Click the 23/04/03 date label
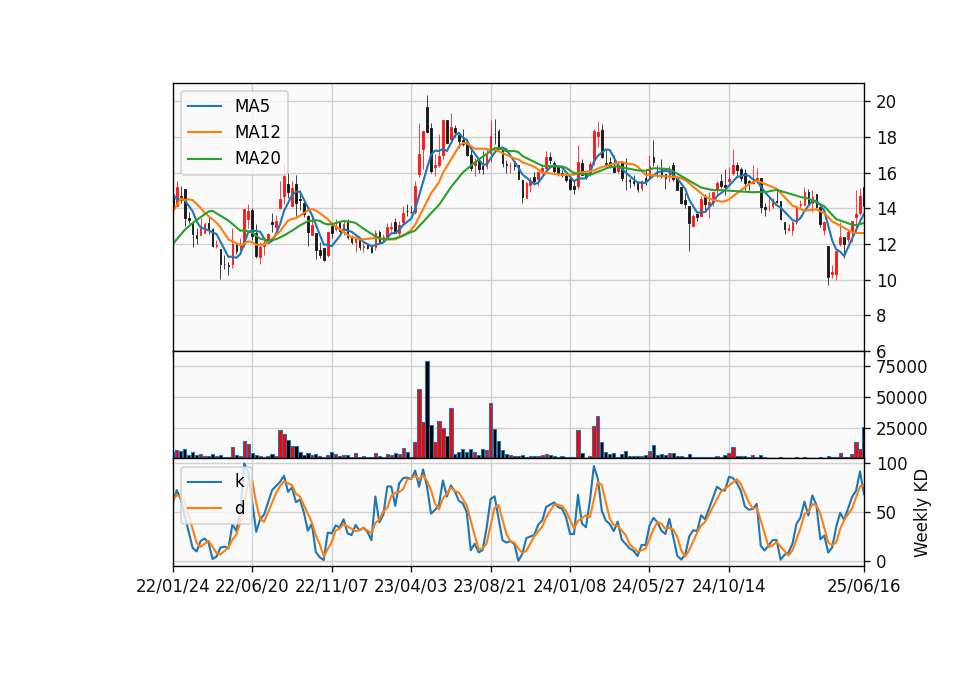The height and width of the screenshot is (690, 960). pos(411,586)
